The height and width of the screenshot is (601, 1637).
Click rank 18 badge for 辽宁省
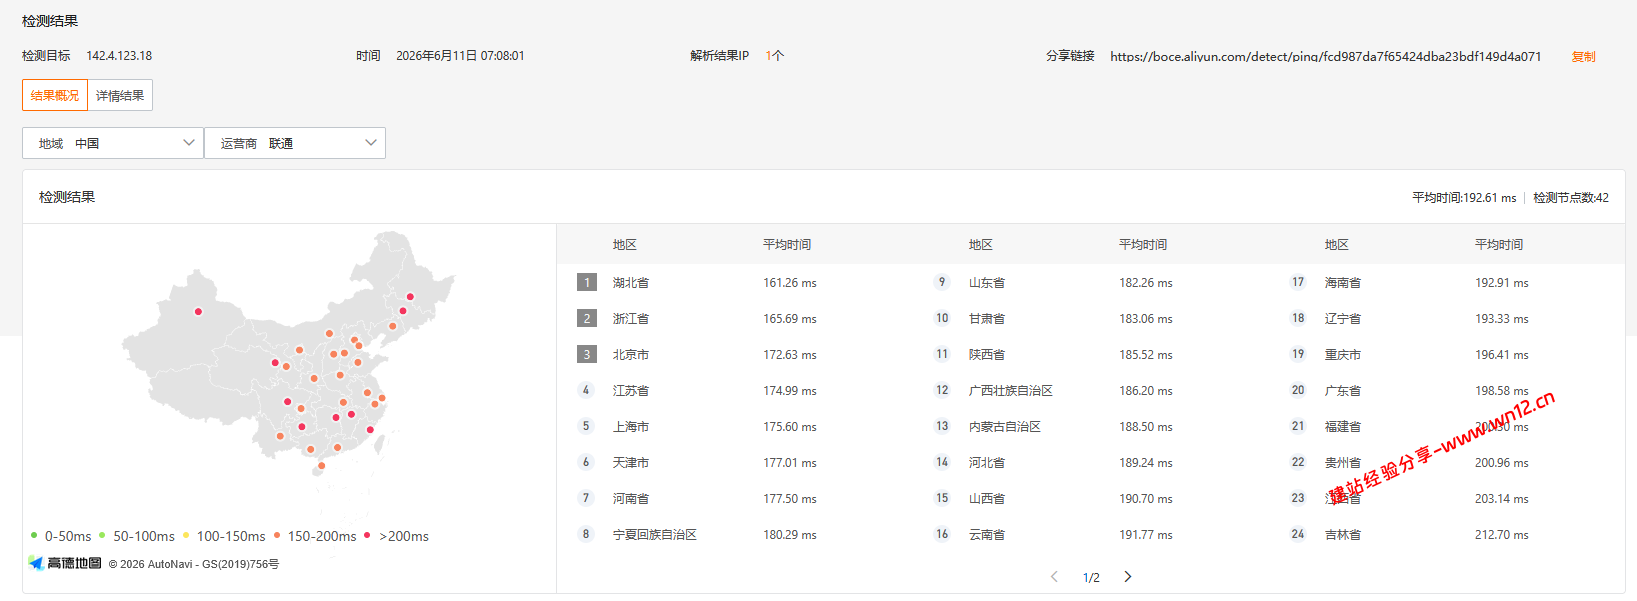[1298, 318]
